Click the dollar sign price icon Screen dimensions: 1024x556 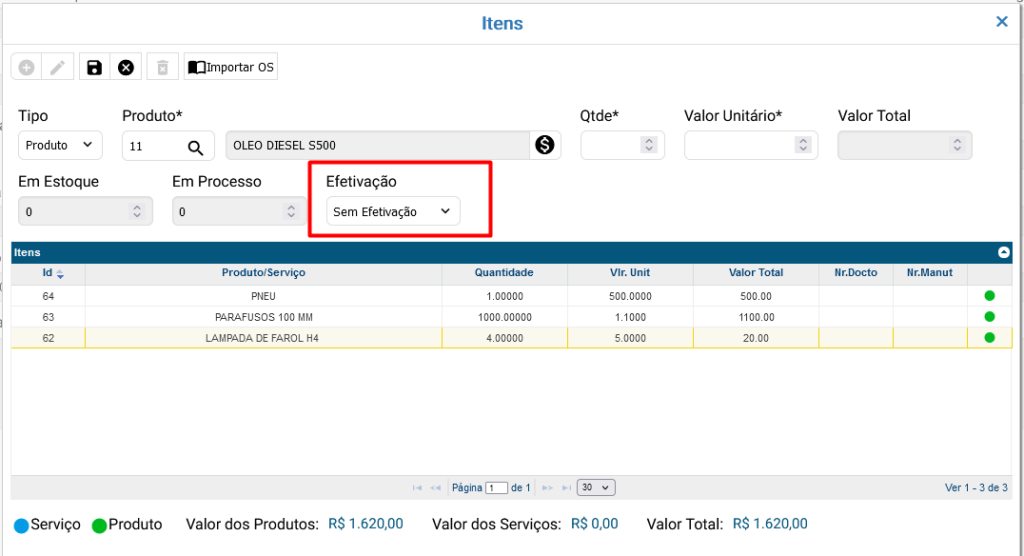pyautogui.click(x=545, y=146)
